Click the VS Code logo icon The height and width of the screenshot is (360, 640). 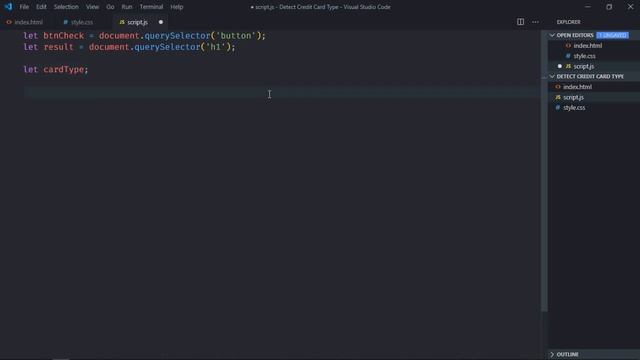(8, 7)
